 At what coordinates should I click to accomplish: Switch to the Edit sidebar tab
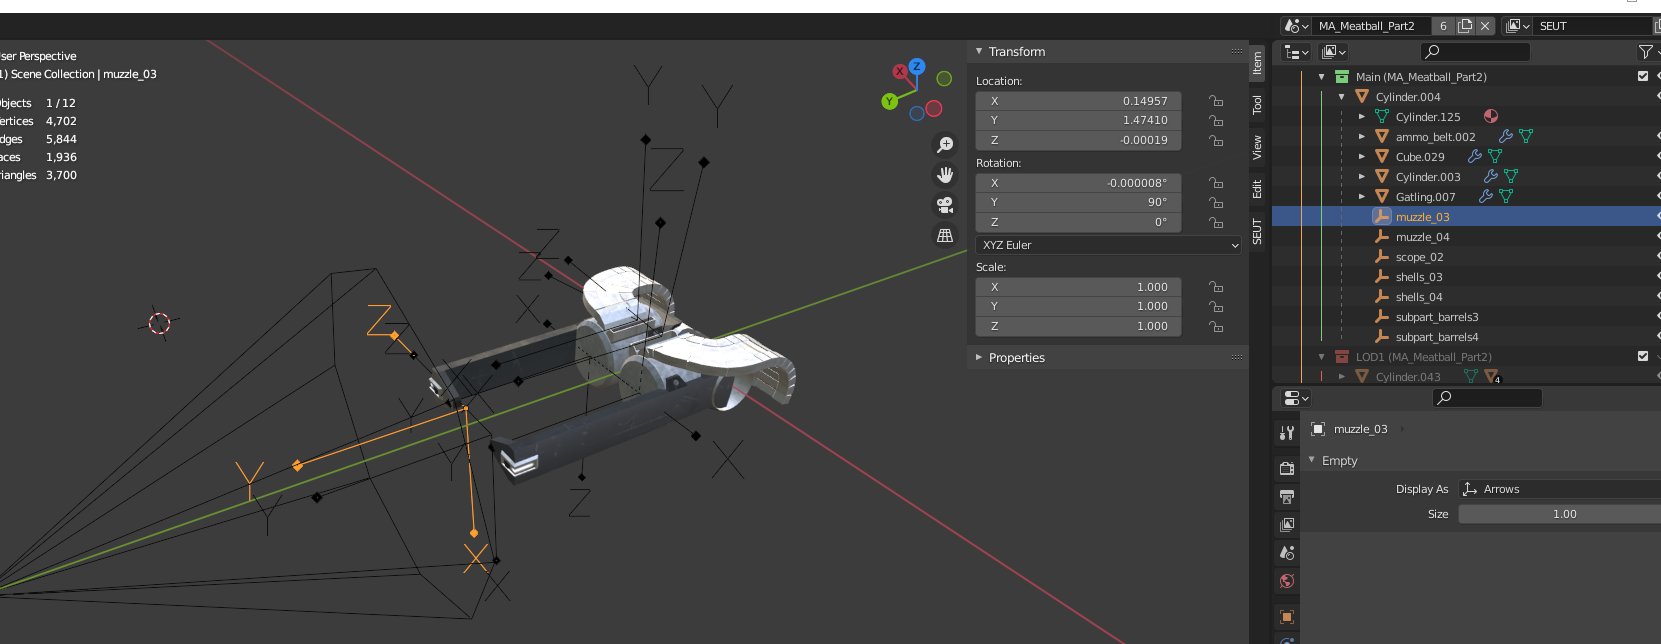pos(1257,189)
